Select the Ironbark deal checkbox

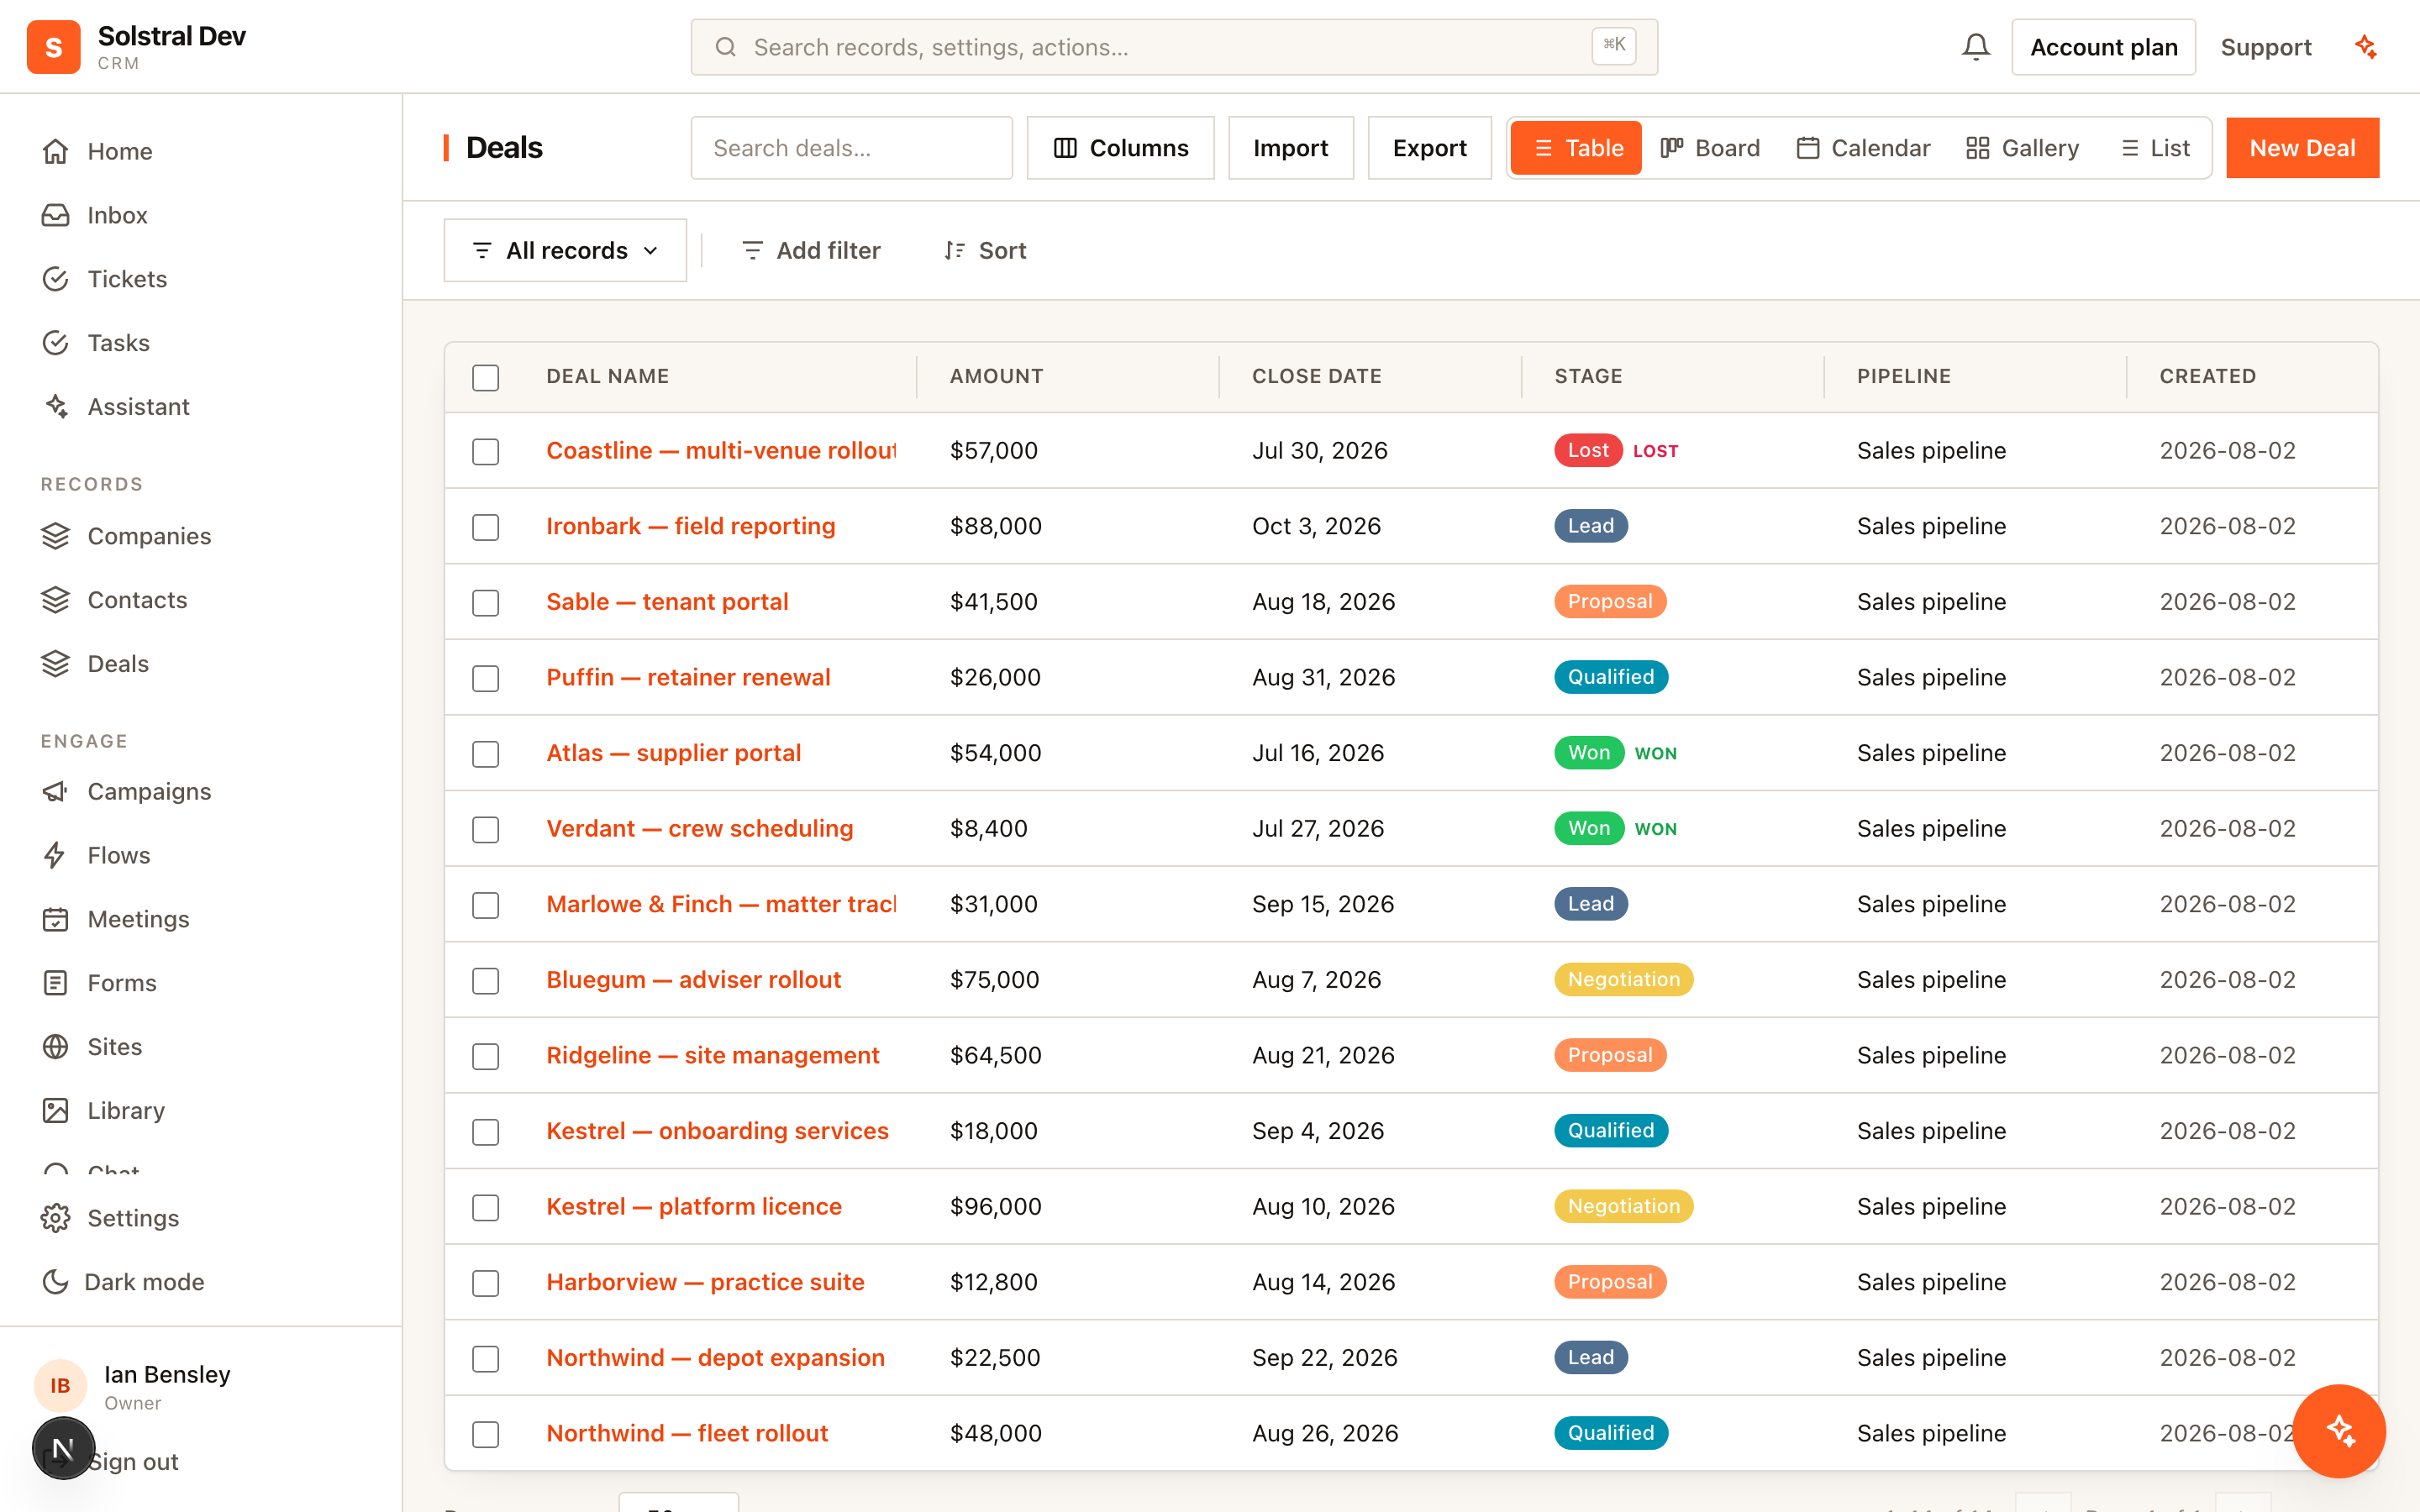[486, 527]
